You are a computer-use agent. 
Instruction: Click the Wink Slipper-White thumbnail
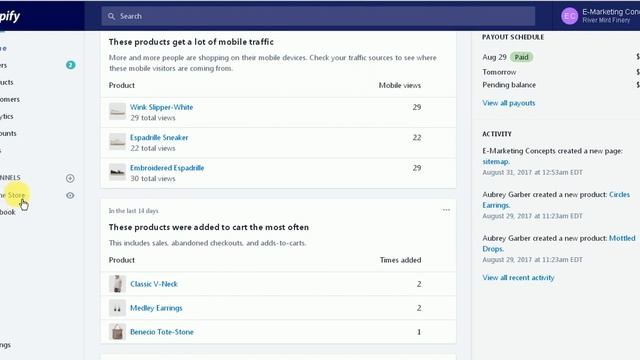pos(117,111)
